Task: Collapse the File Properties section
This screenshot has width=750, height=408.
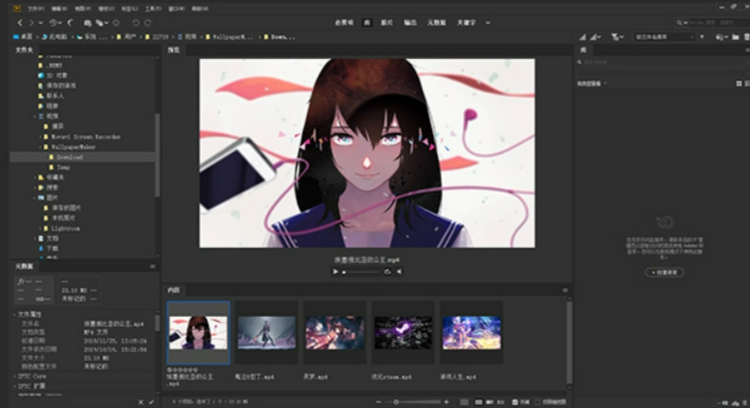Action: 14,314
